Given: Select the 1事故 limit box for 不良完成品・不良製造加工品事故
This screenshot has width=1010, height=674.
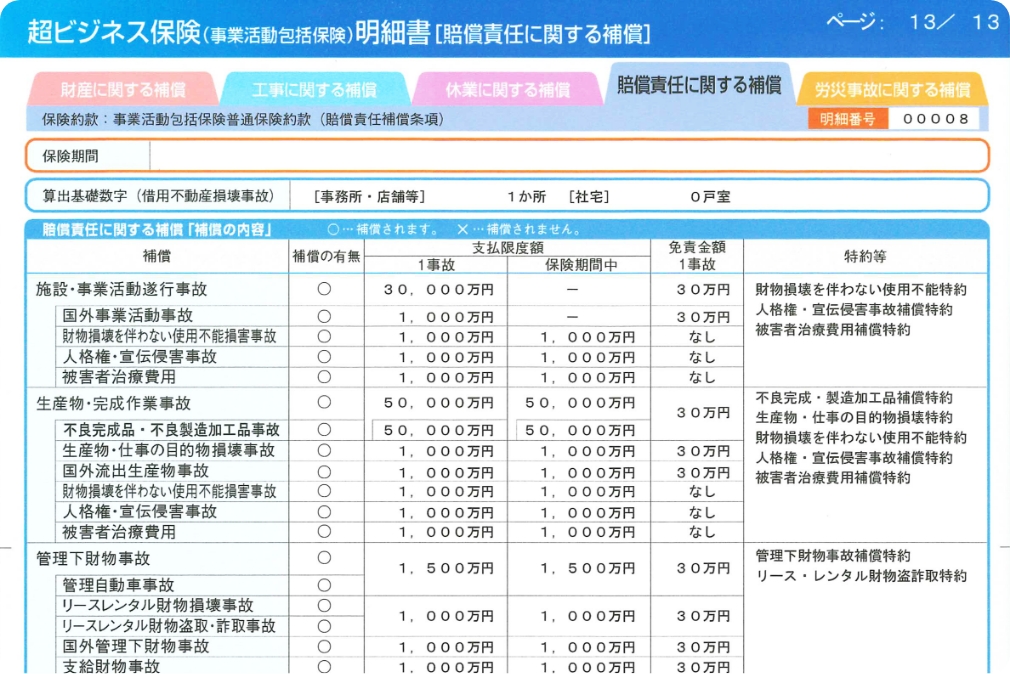Looking at the screenshot, I should [x=437, y=430].
